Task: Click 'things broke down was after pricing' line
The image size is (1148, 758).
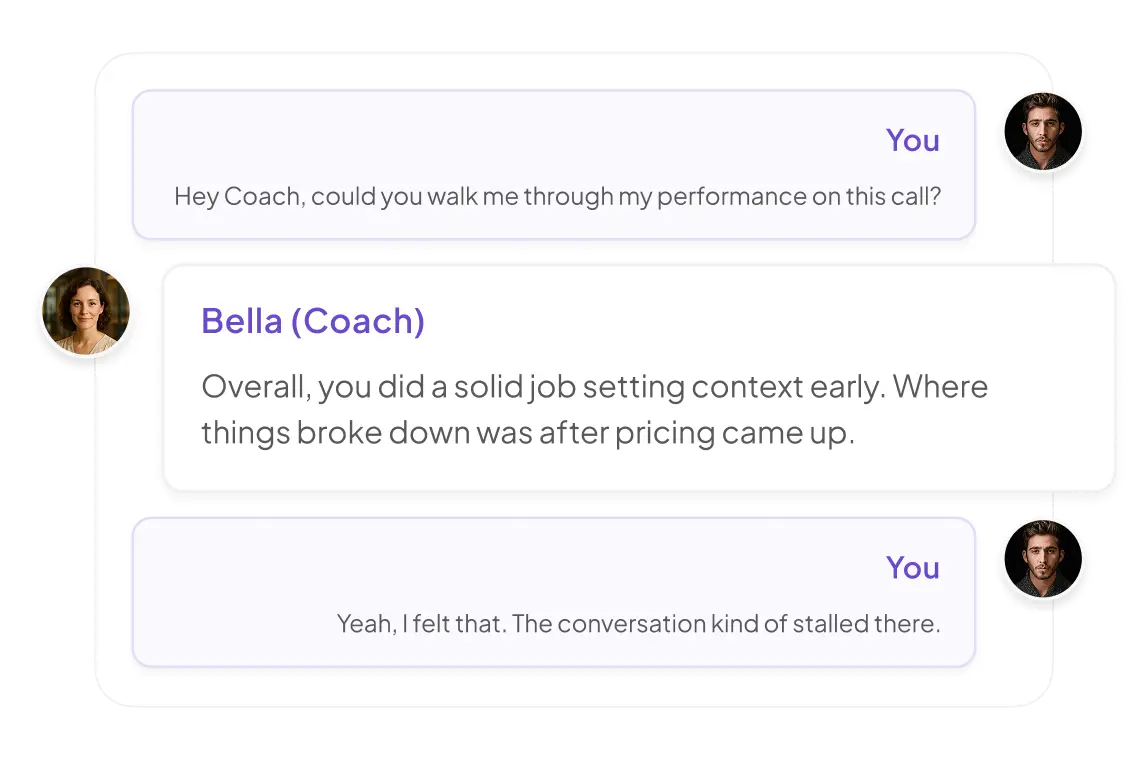Action: [528, 433]
